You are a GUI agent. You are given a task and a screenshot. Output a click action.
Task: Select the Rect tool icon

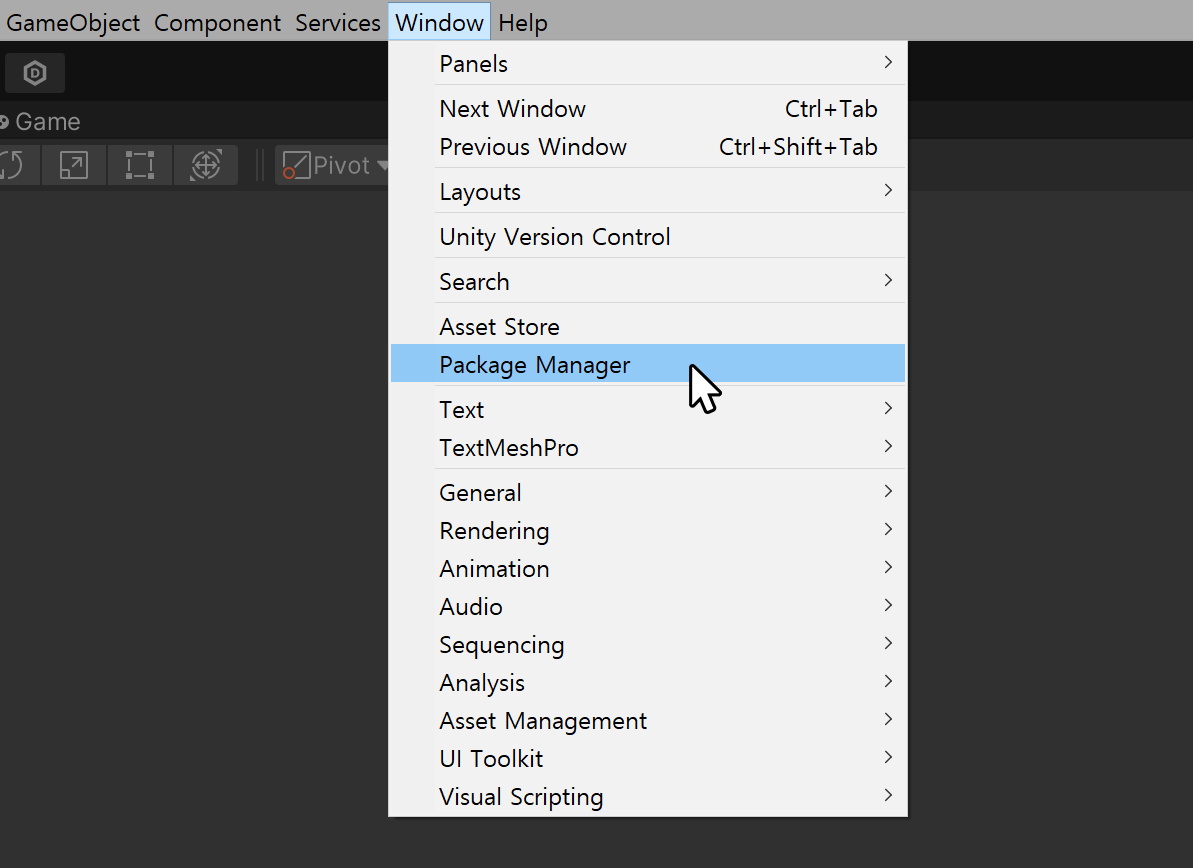pos(139,165)
